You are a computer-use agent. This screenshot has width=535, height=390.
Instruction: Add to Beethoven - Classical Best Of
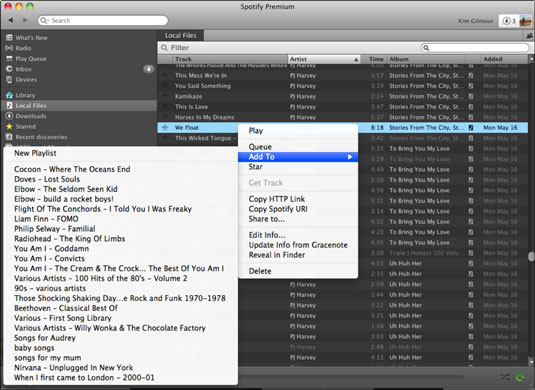pos(120,308)
